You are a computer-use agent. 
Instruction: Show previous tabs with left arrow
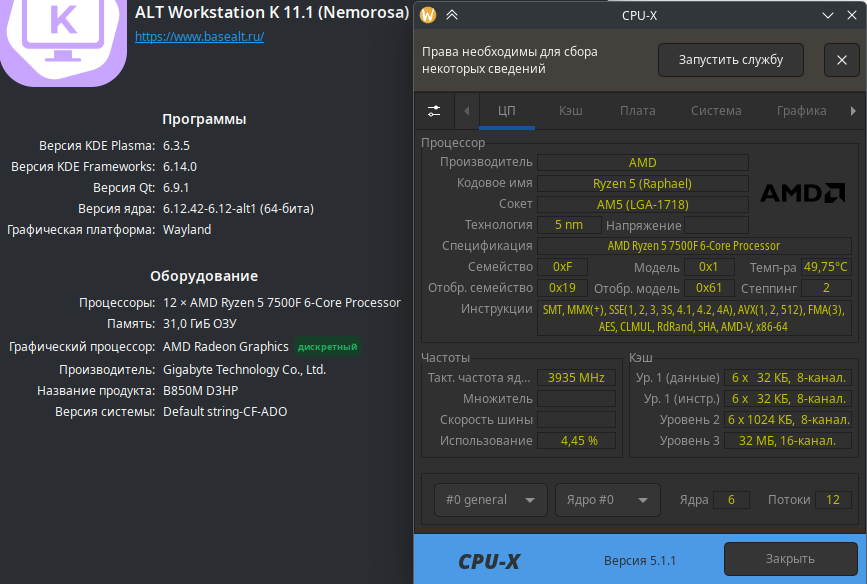click(x=467, y=111)
